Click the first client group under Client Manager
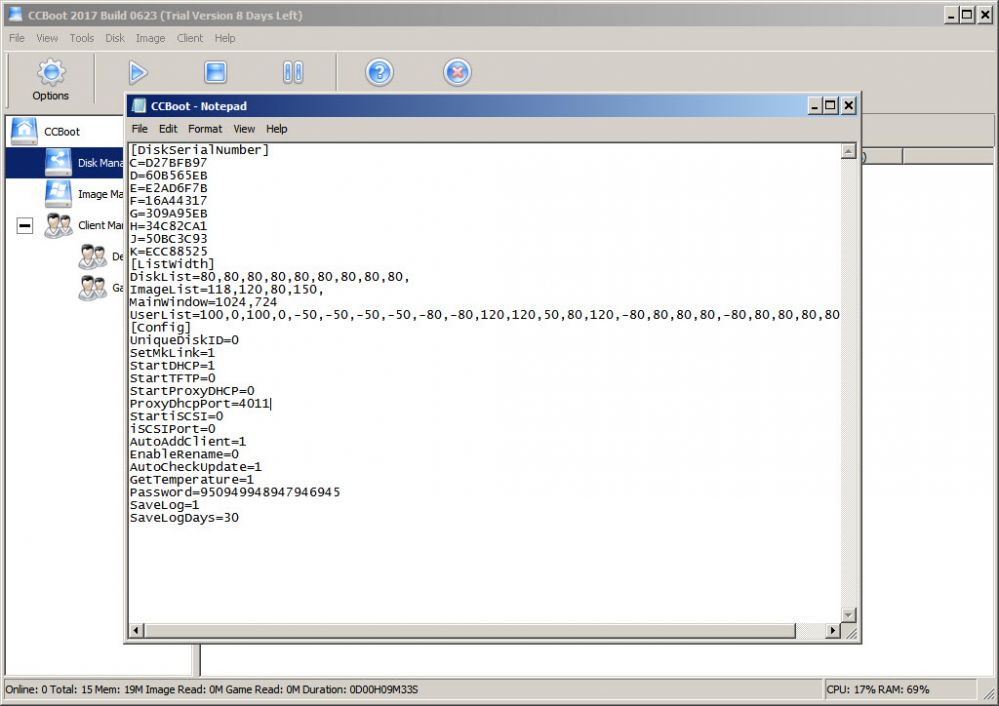Image resolution: width=999 pixels, height=706 pixels. (93, 258)
